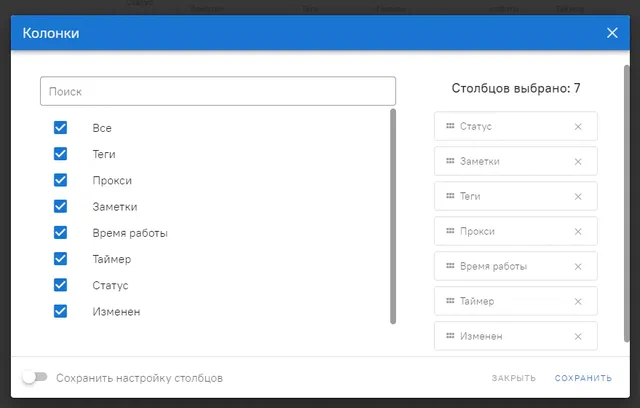Uncheck the Все checkbox

click(x=60, y=128)
